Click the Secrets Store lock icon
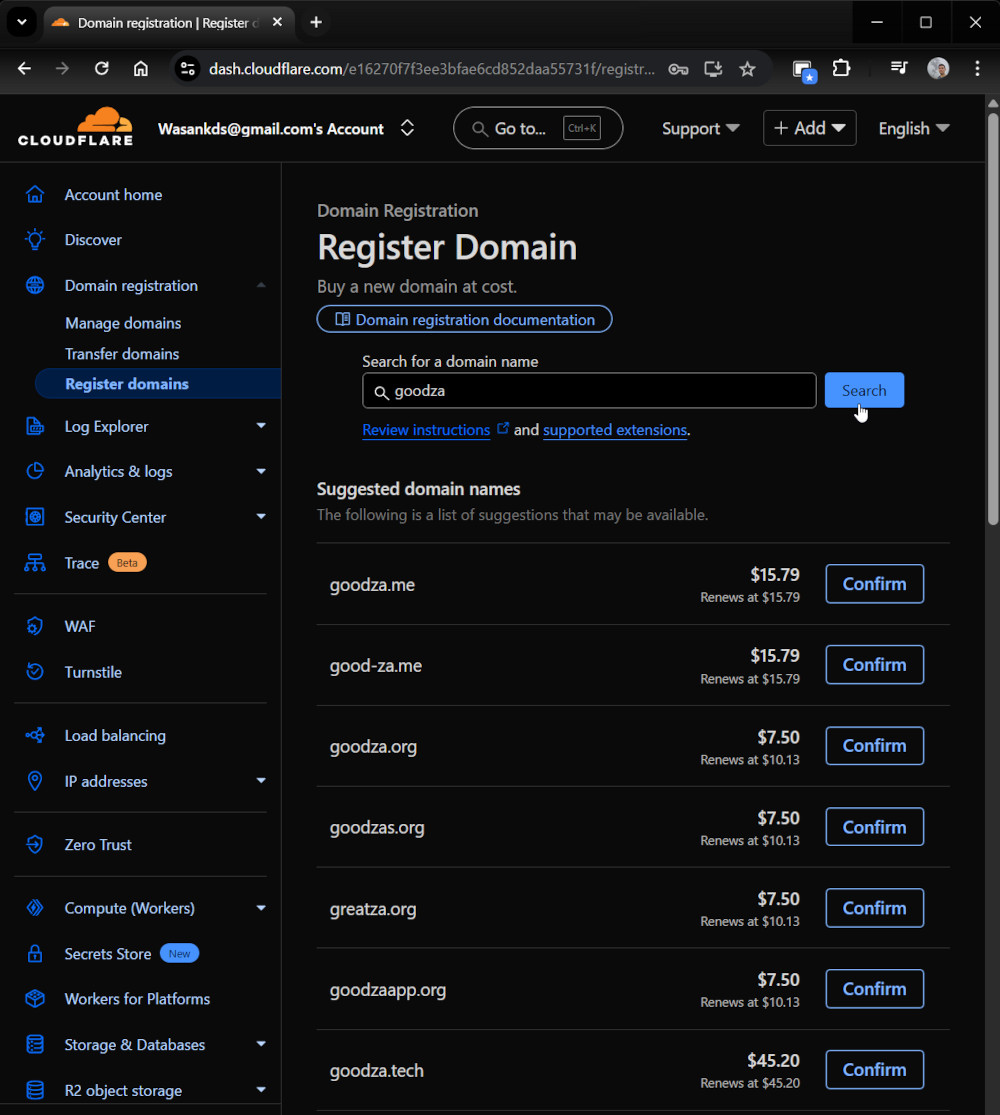This screenshot has height=1115, width=1000. coord(35,954)
